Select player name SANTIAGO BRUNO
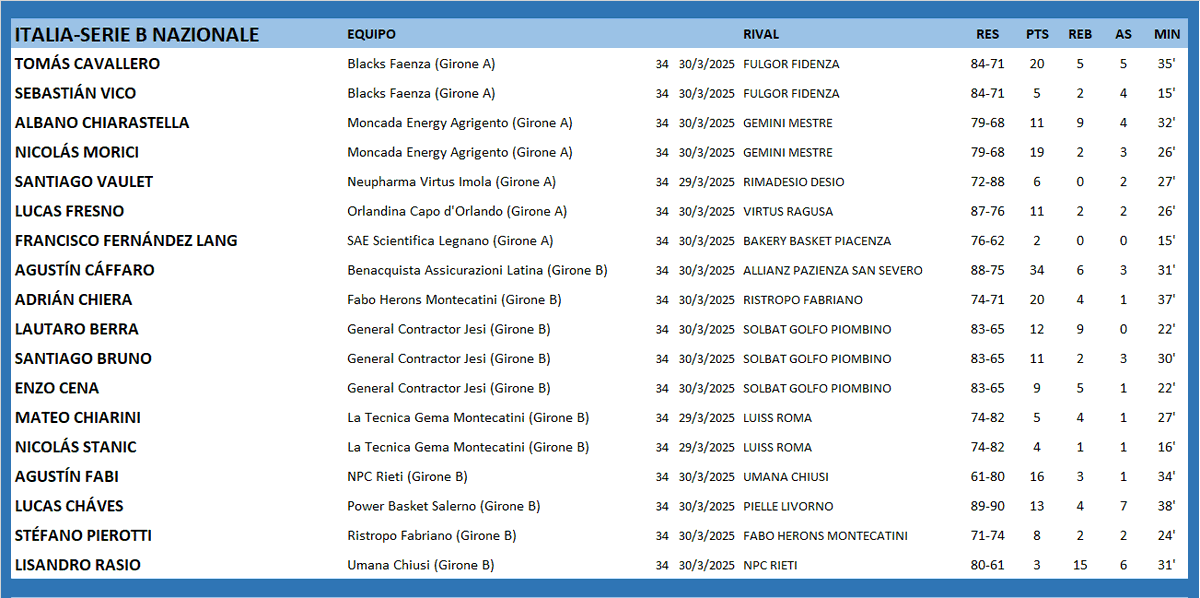 click(x=83, y=359)
